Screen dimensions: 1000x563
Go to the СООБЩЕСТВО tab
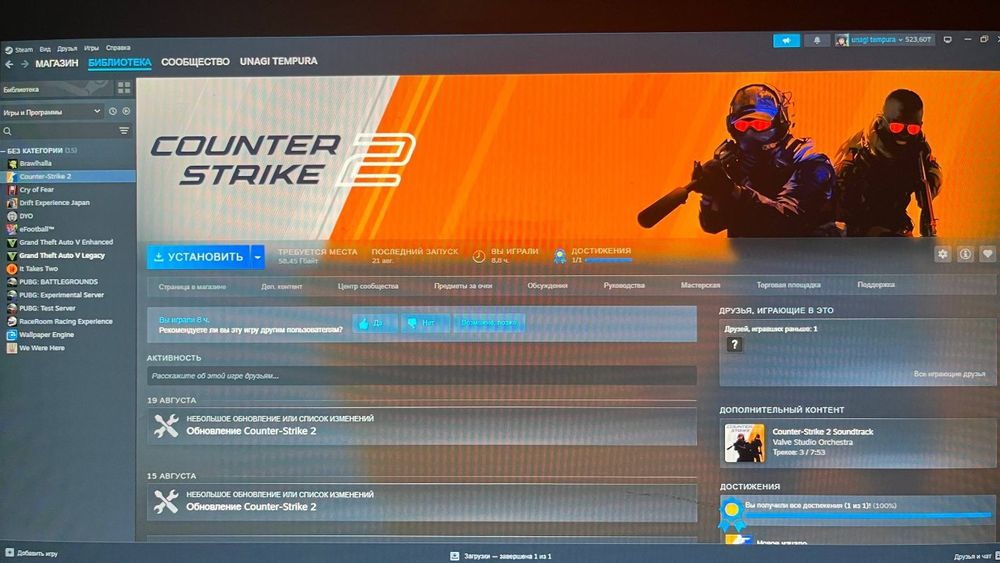pos(195,62)
